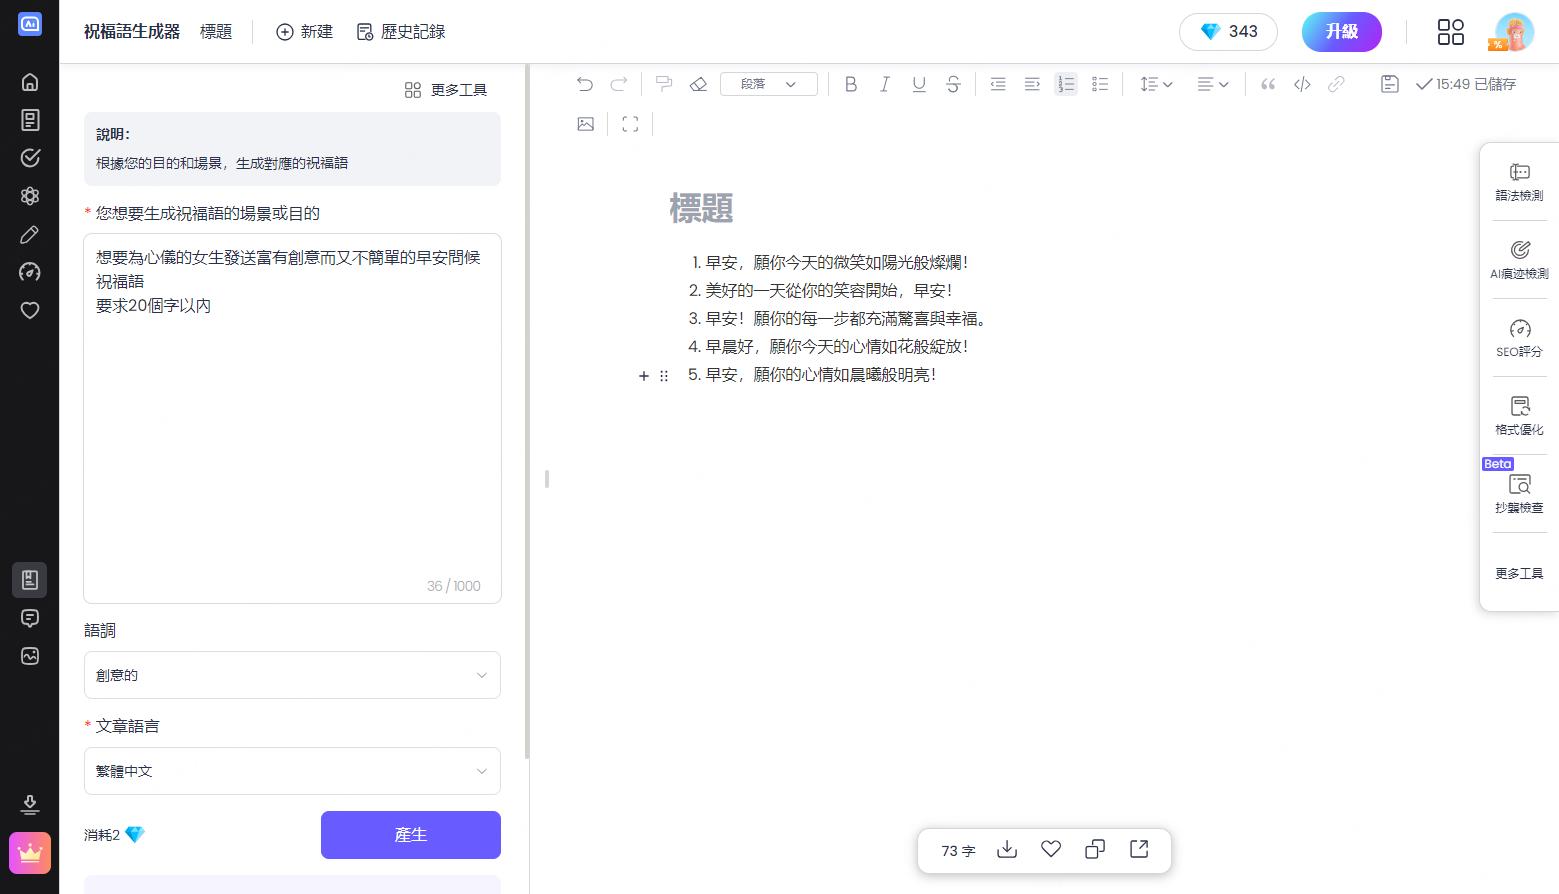This screenshot has height=894, width=1559.
Task: Open 格式優化 format optimization tool
Action: click(1519, 416)
